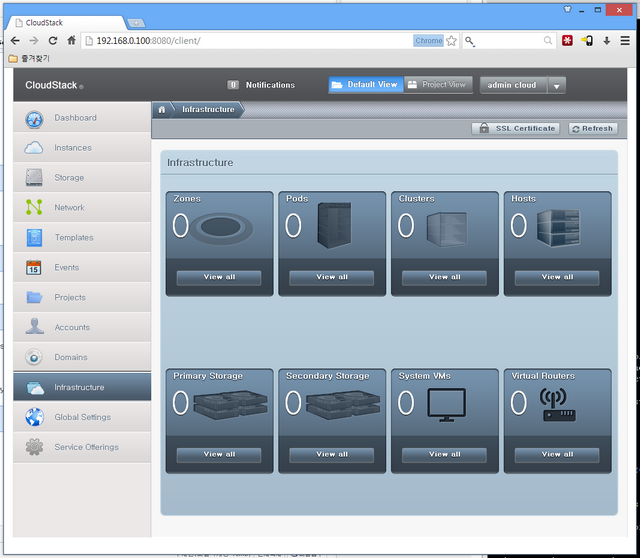View all Secondary Storage
The height and width of the screenshot is (558, 640).
coord(332,454)
